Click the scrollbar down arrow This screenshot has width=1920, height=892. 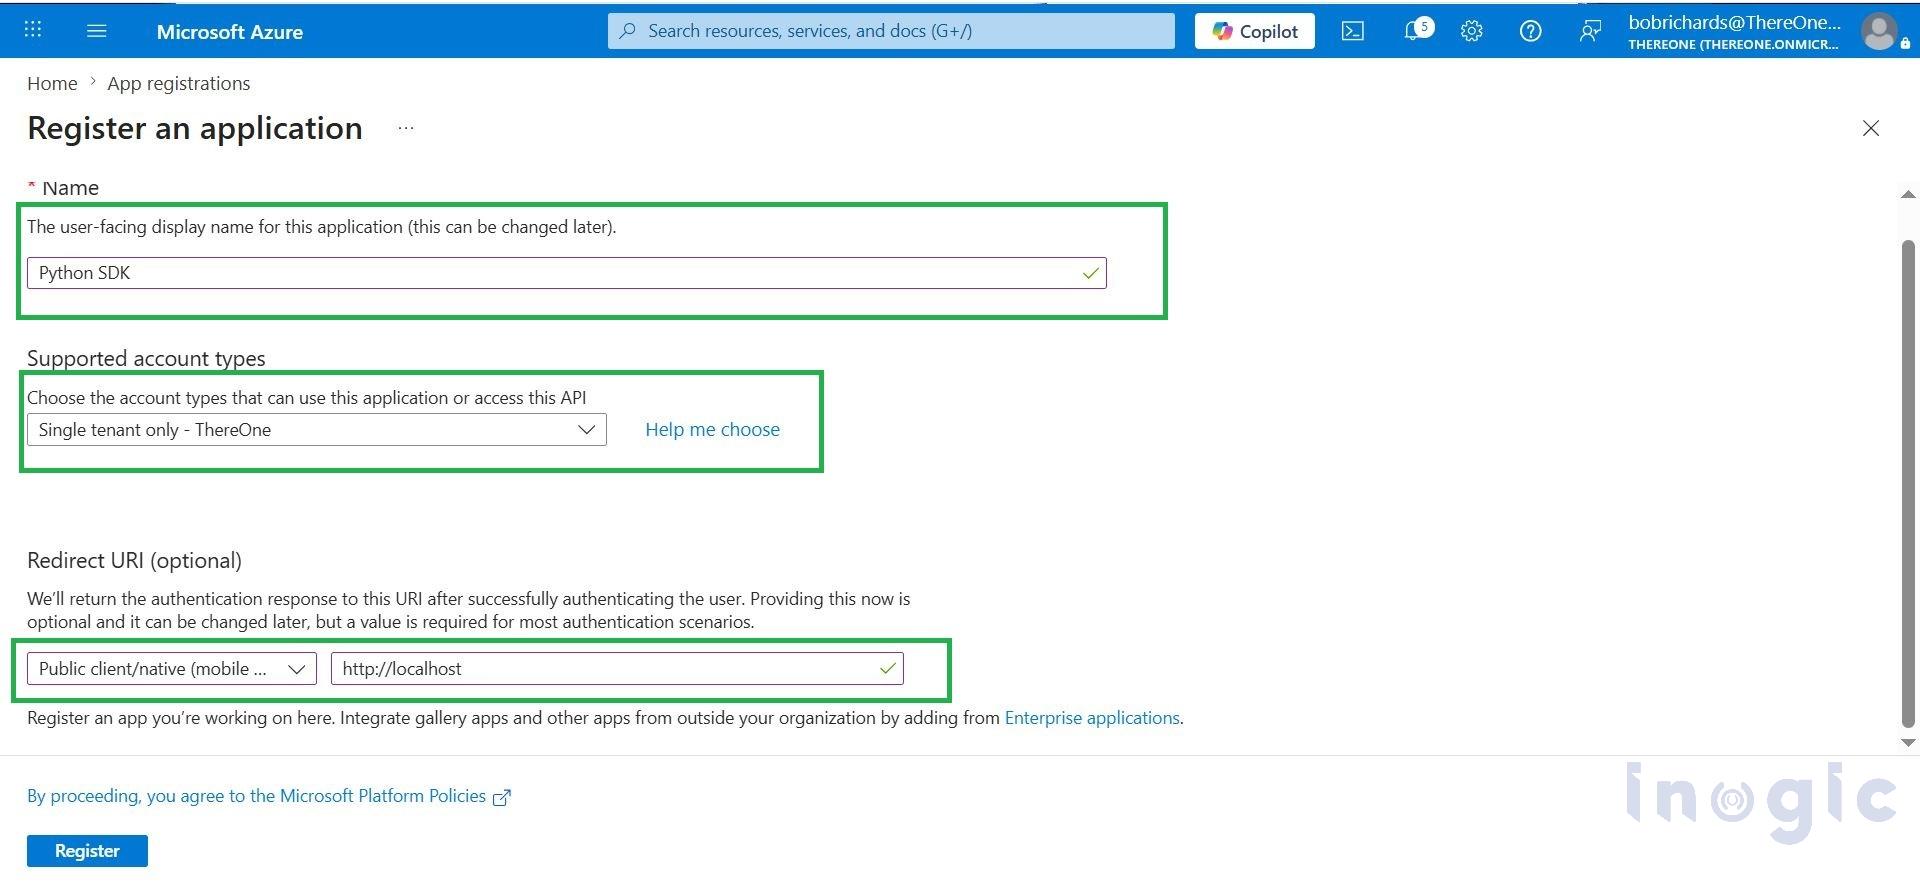pyautogui.click(x=1908, y=742)
